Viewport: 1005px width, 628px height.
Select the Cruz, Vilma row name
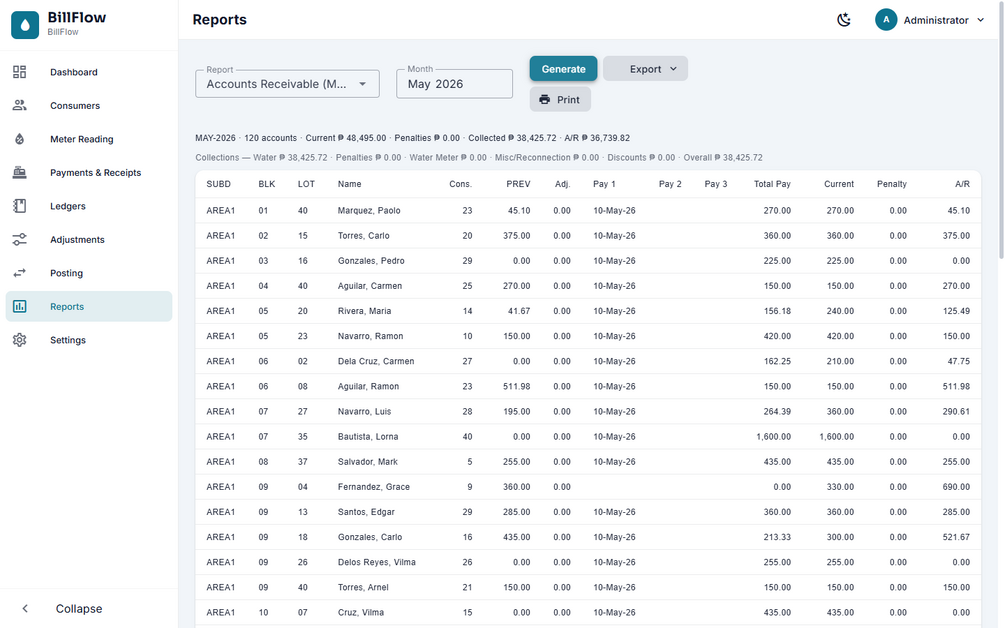coord(361,613)
